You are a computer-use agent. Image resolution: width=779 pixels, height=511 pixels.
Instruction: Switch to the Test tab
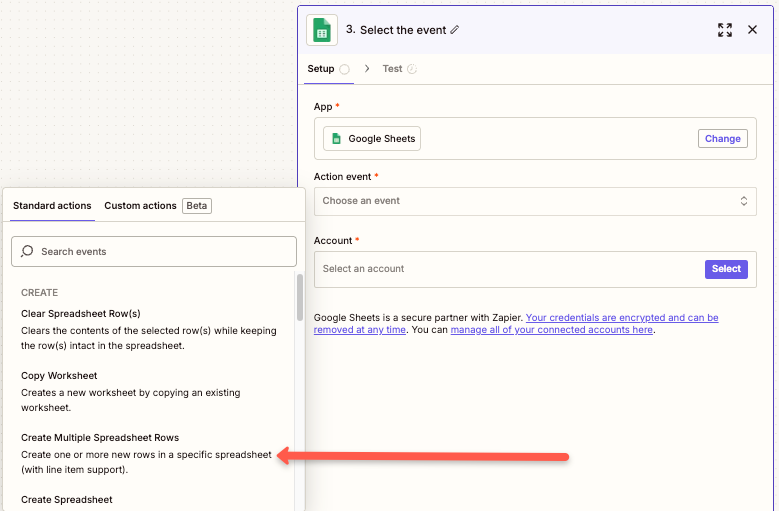[399, 69]
